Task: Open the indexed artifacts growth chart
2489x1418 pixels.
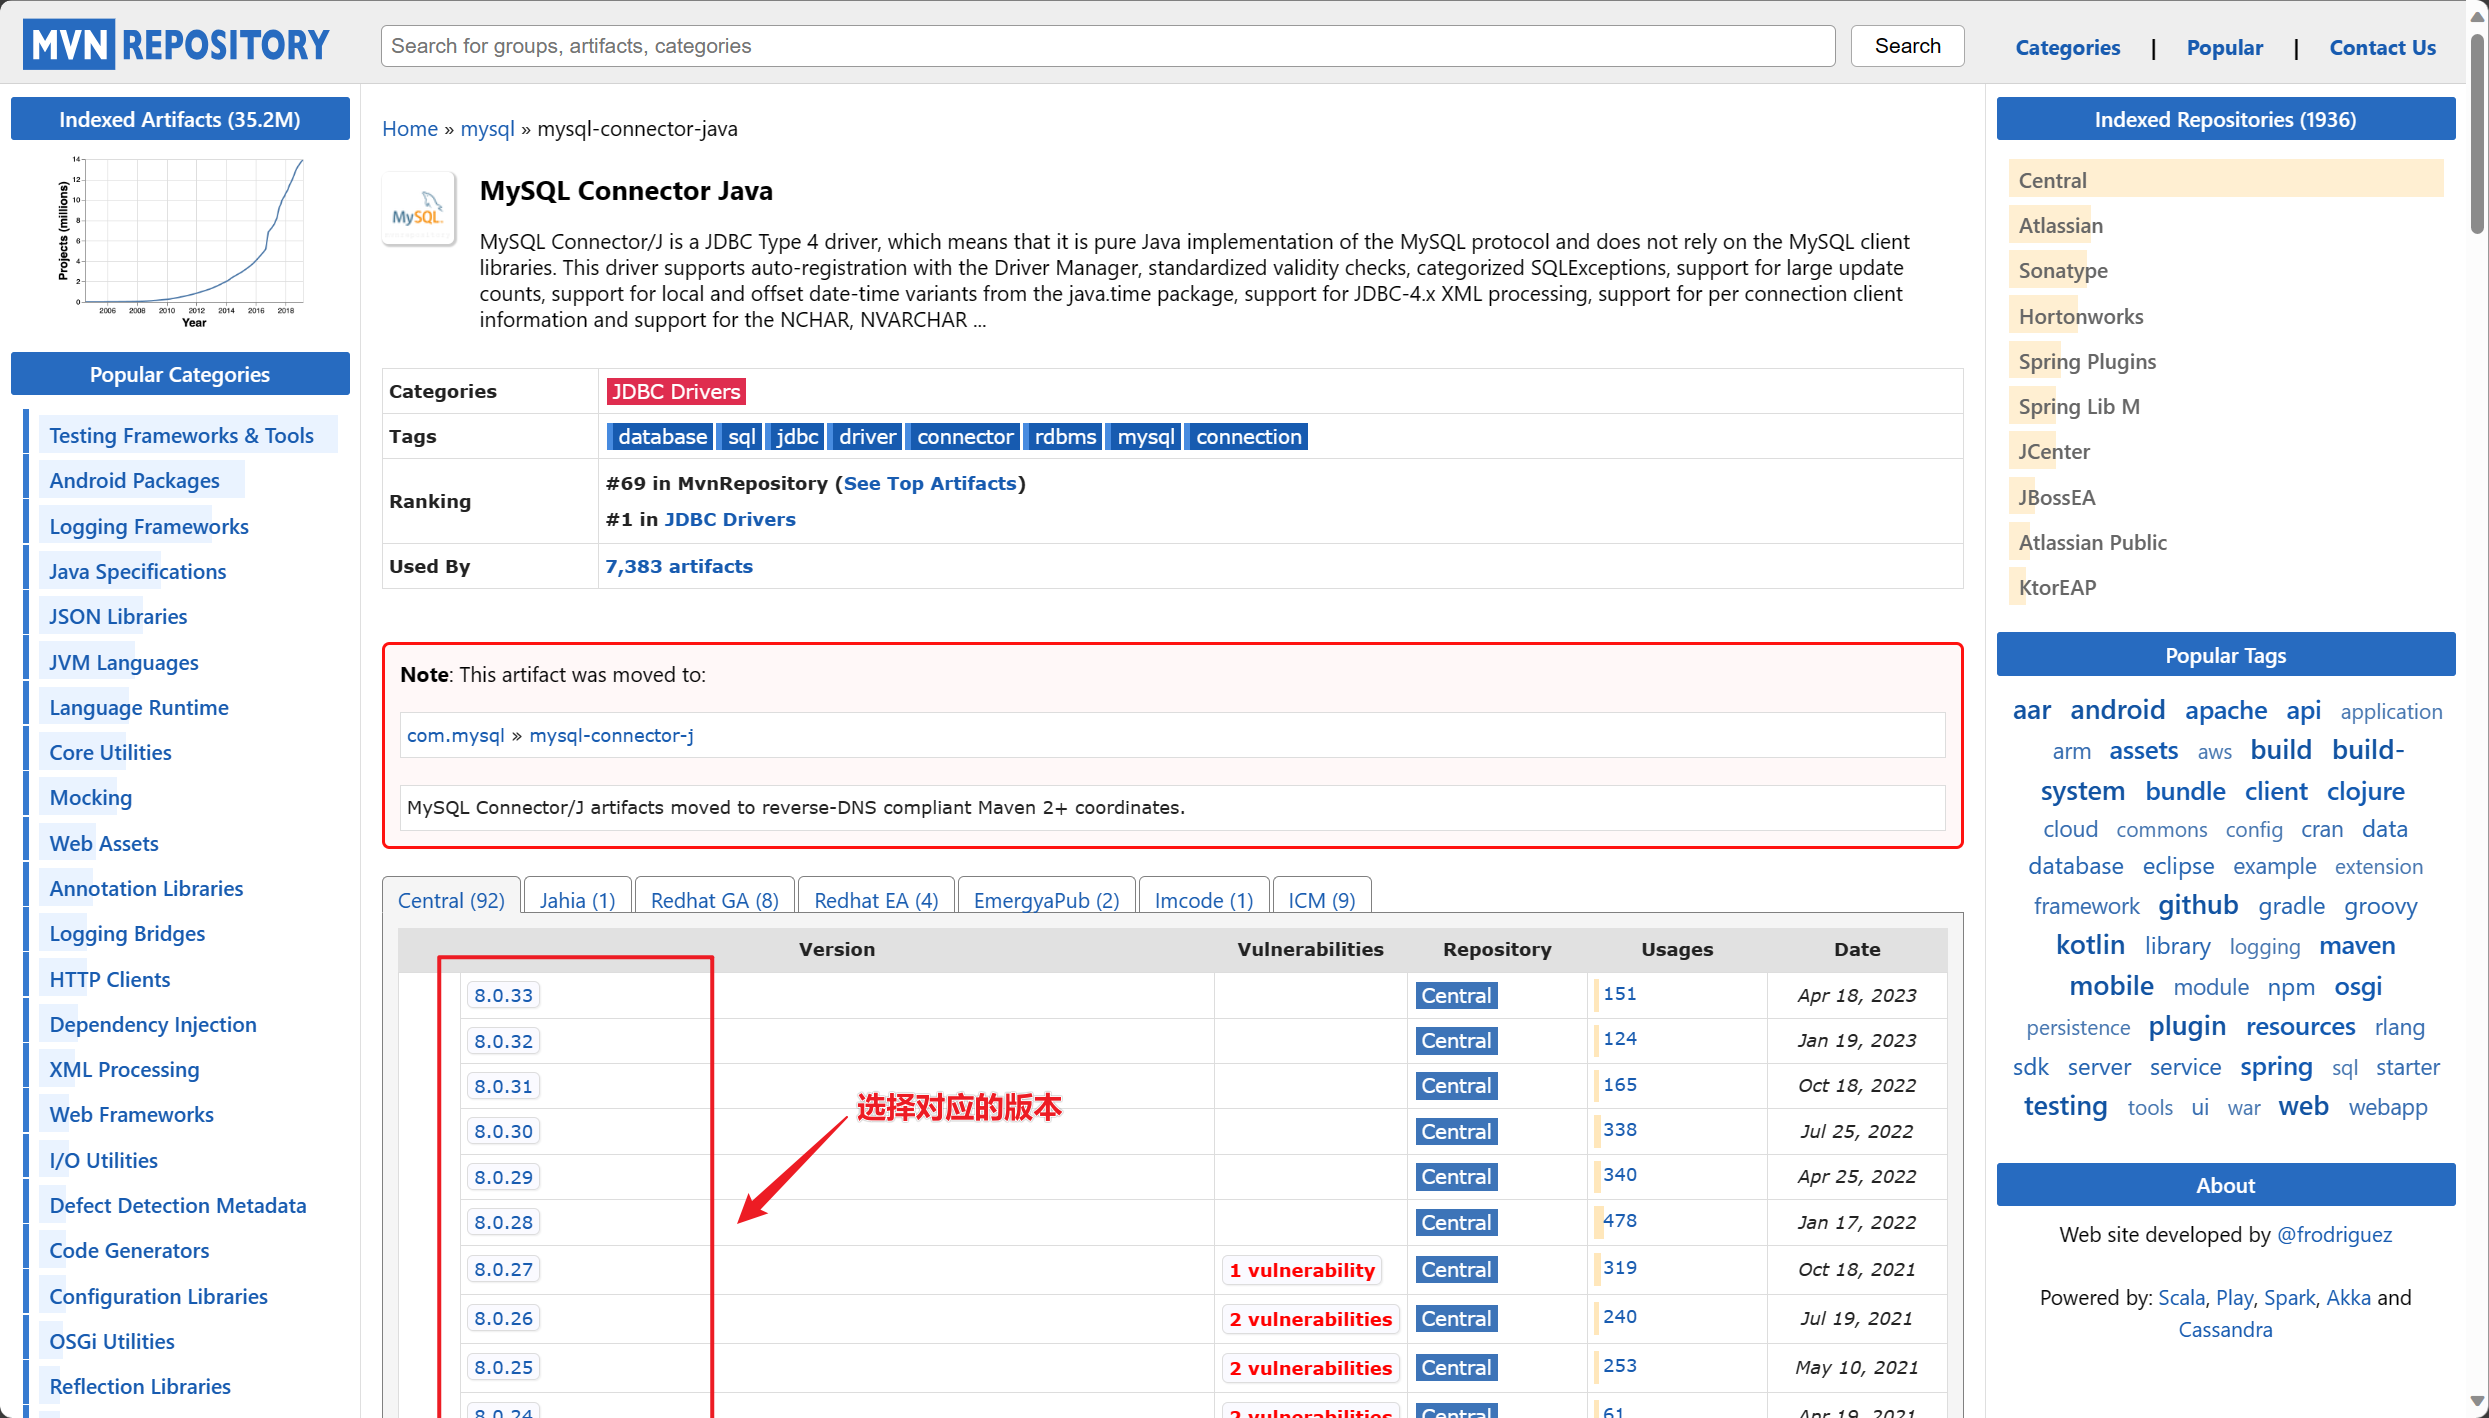Action: click(180, 242)
